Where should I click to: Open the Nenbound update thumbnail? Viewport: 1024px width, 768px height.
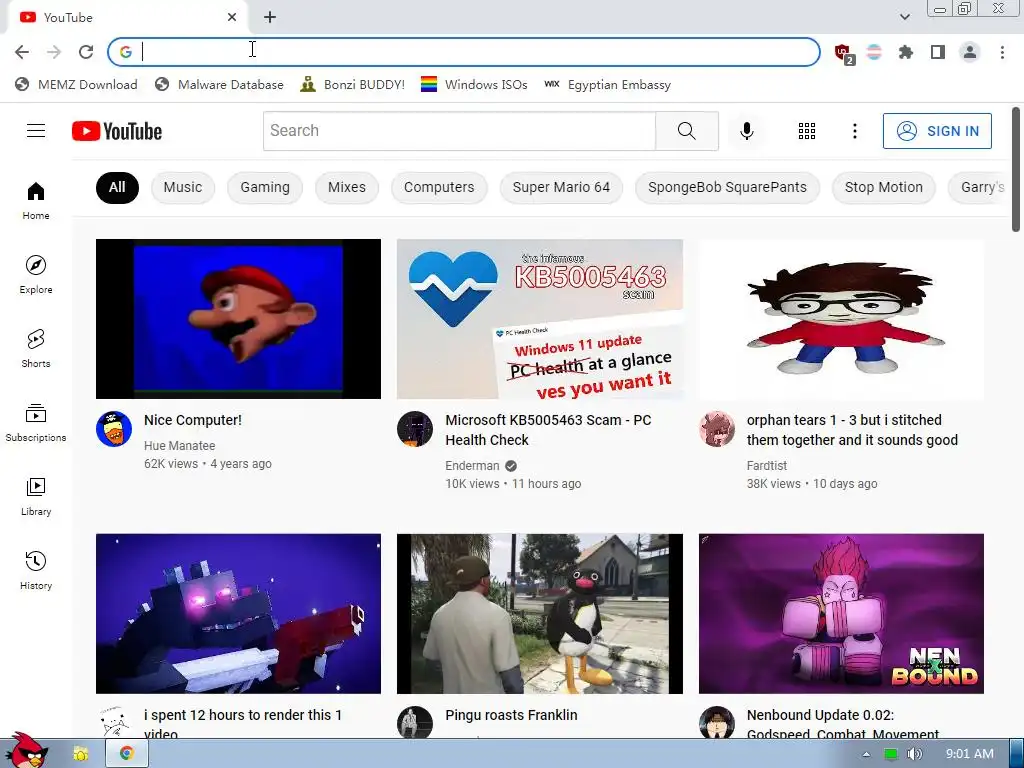tap(841, 613)
